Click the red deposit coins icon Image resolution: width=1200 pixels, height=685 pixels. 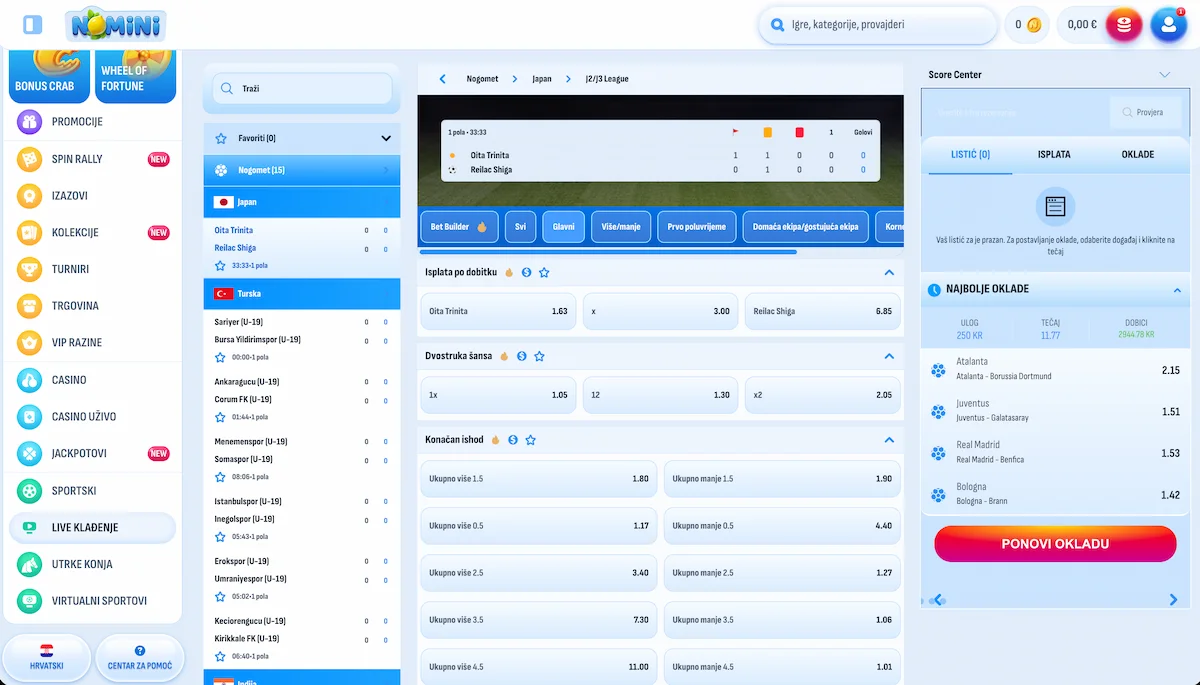(1124, 25)
